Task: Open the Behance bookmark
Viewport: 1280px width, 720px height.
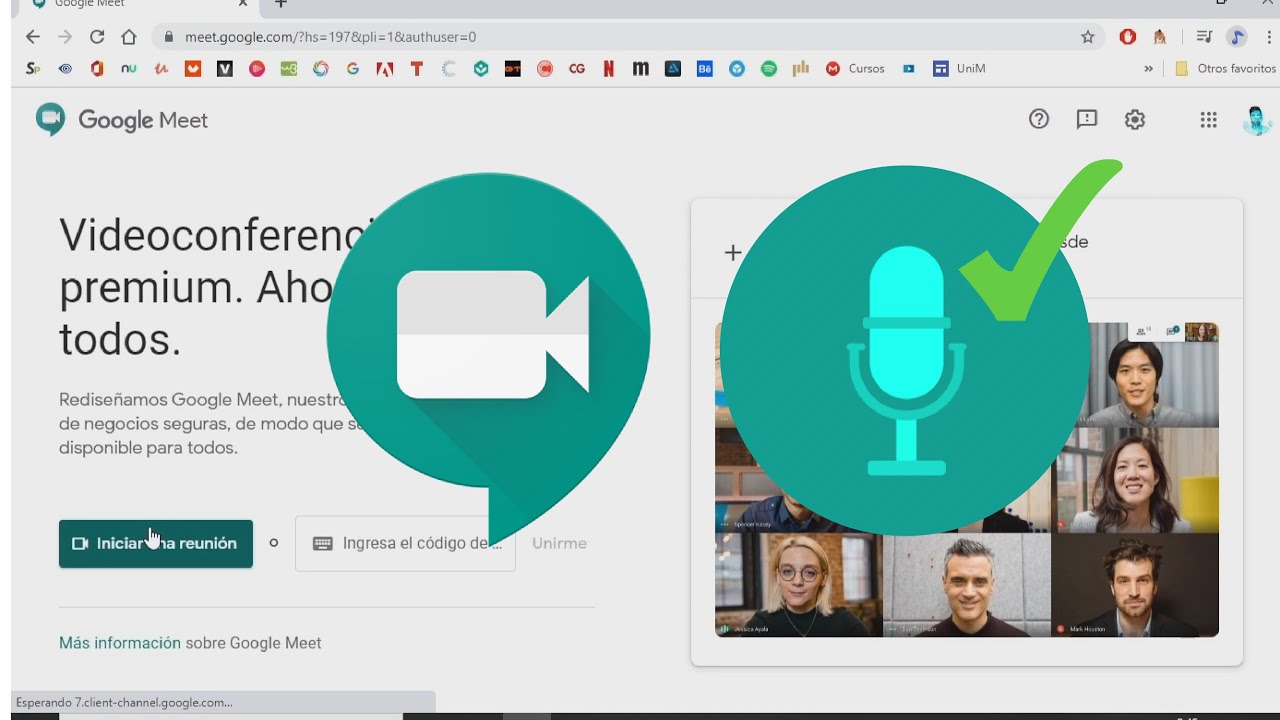Action: point(705,69)
